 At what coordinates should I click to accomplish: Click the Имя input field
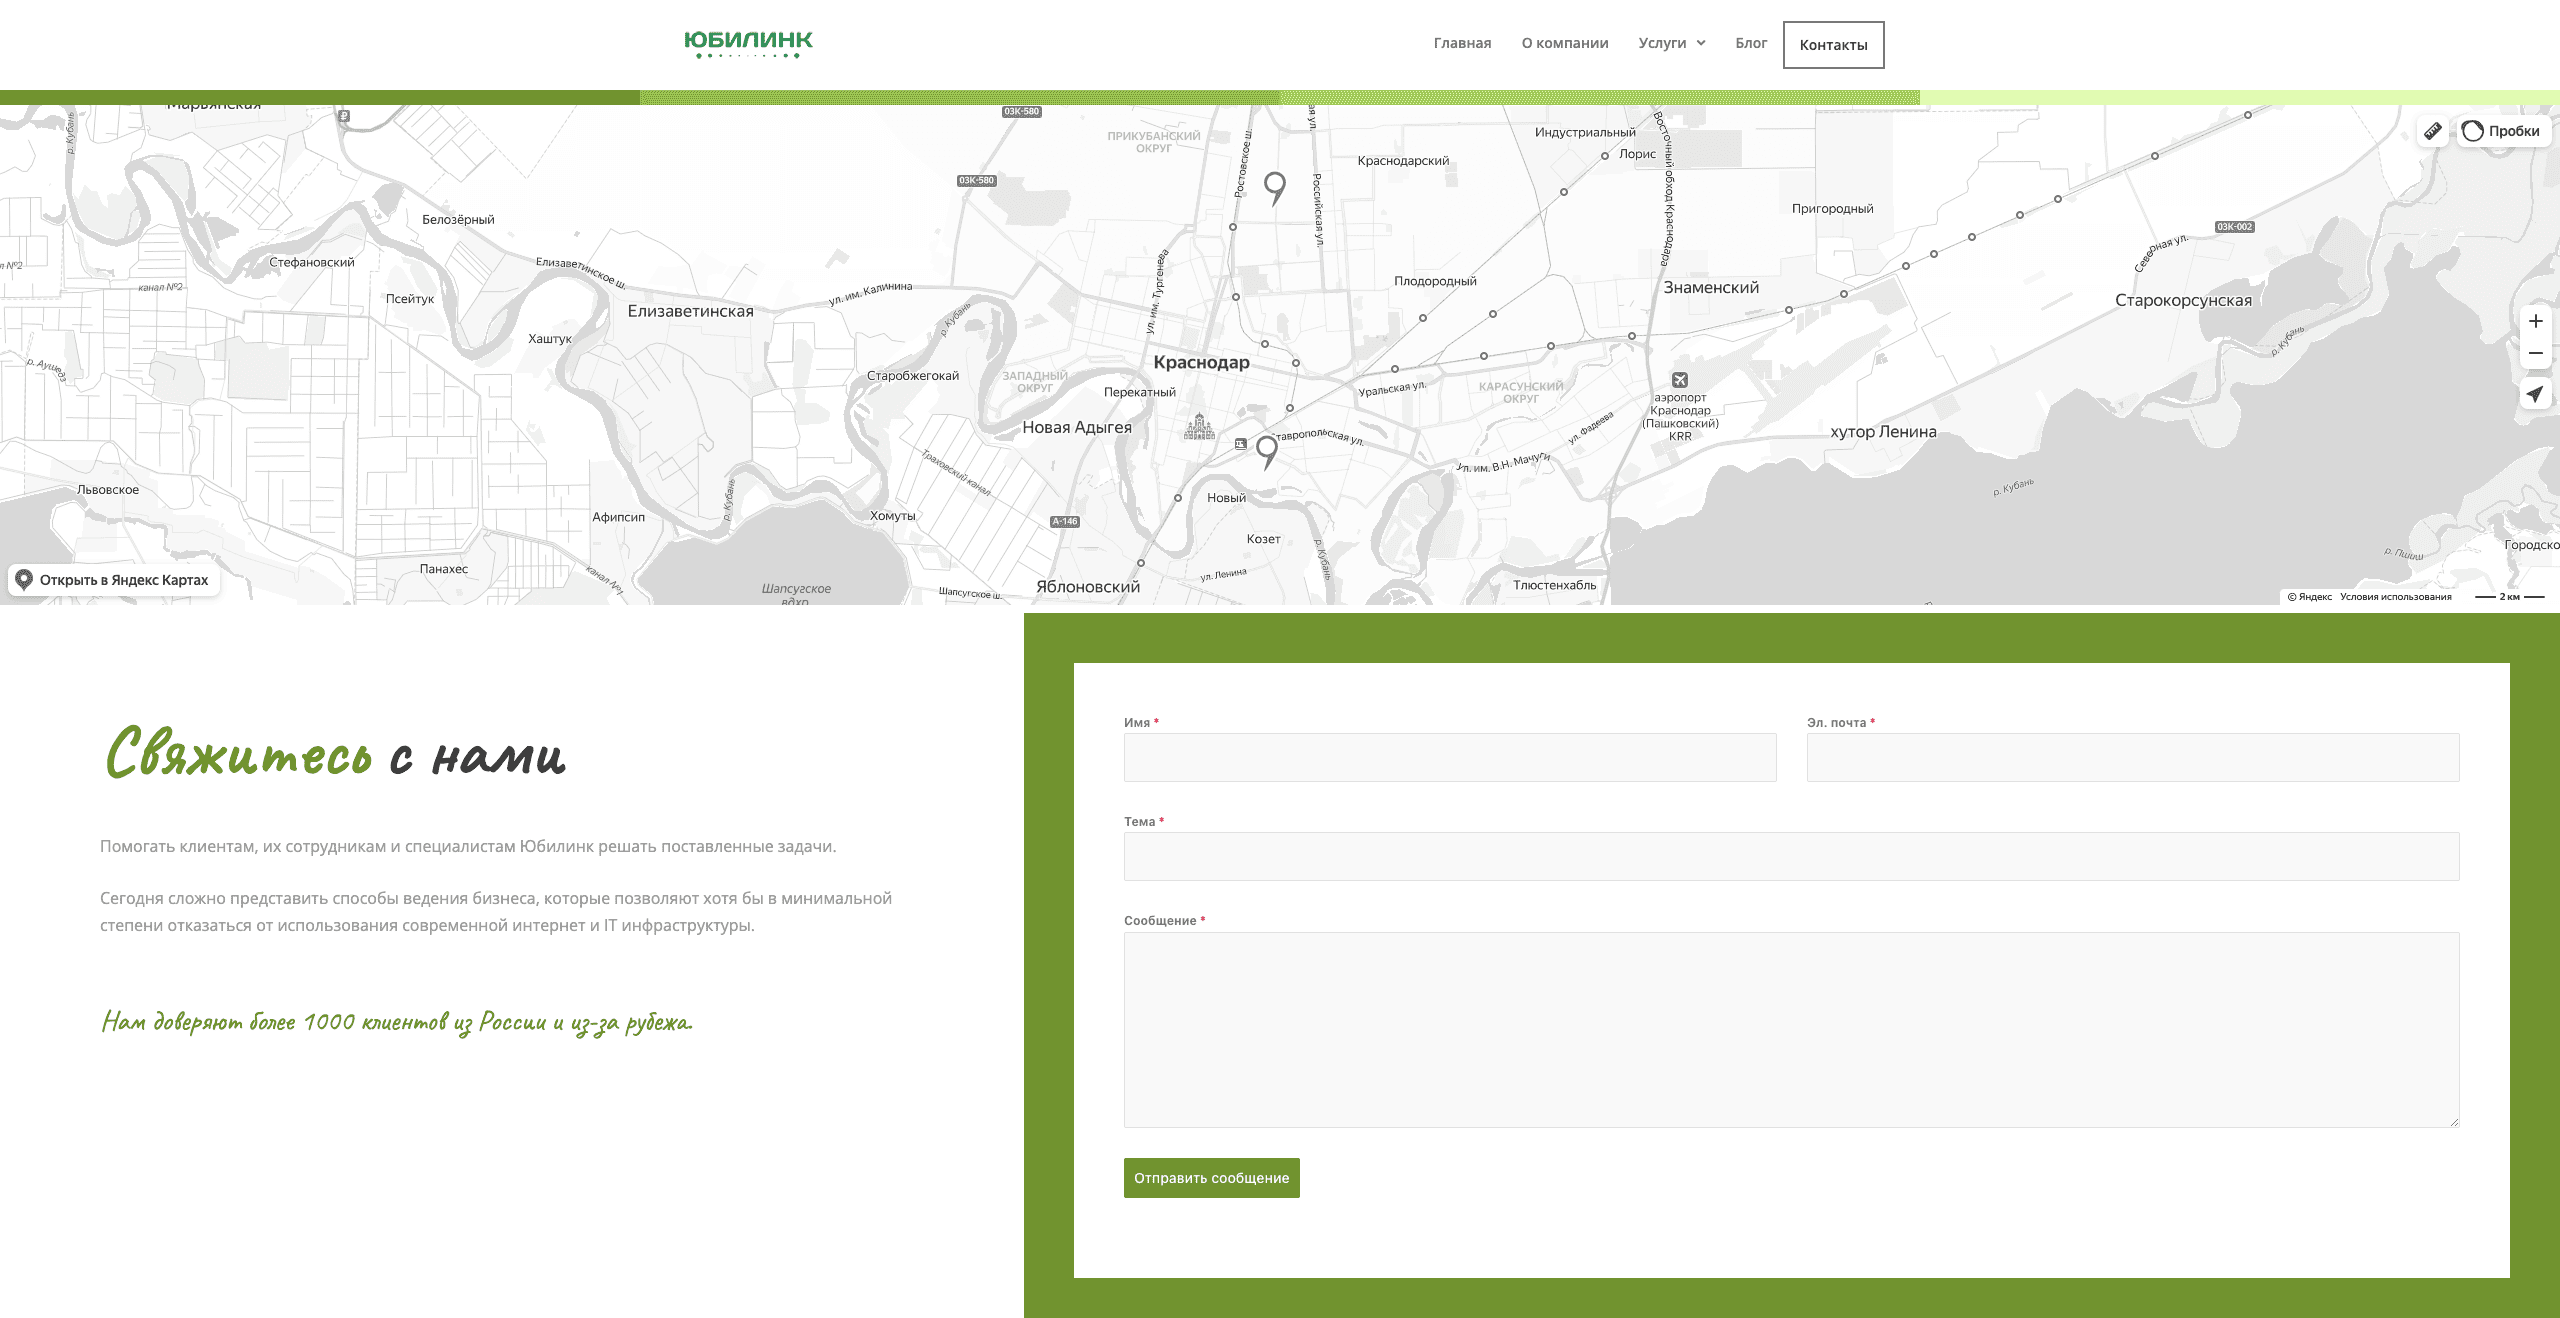pos(1450,757)
